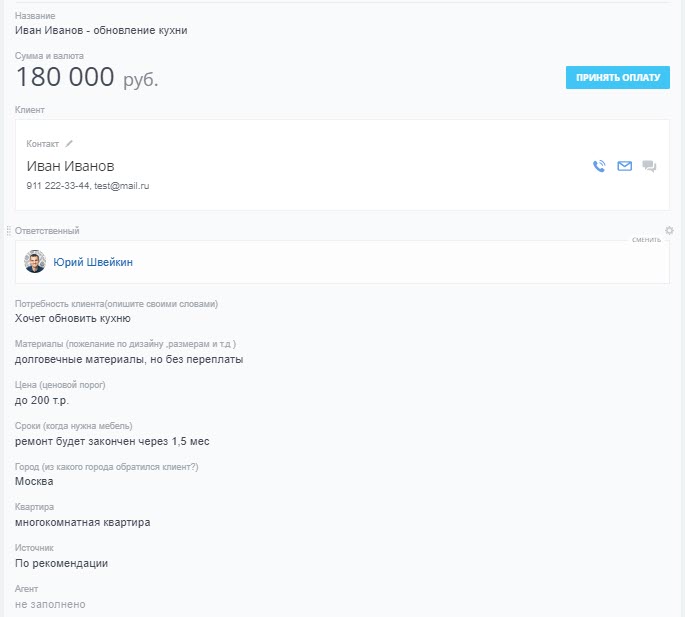Click the city value Москва
This screenshot has width=685, height=617.
point(34,481)
